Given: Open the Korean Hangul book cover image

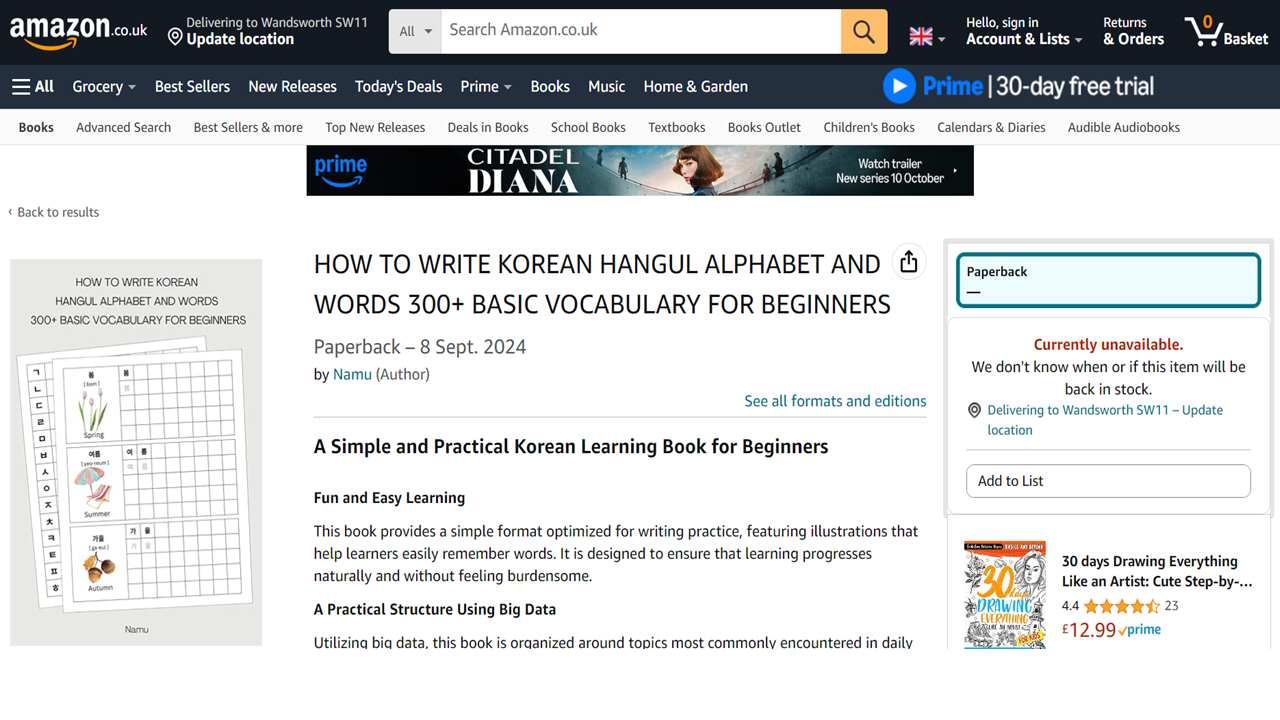Looking at the screenshot, I should point(136,452).
